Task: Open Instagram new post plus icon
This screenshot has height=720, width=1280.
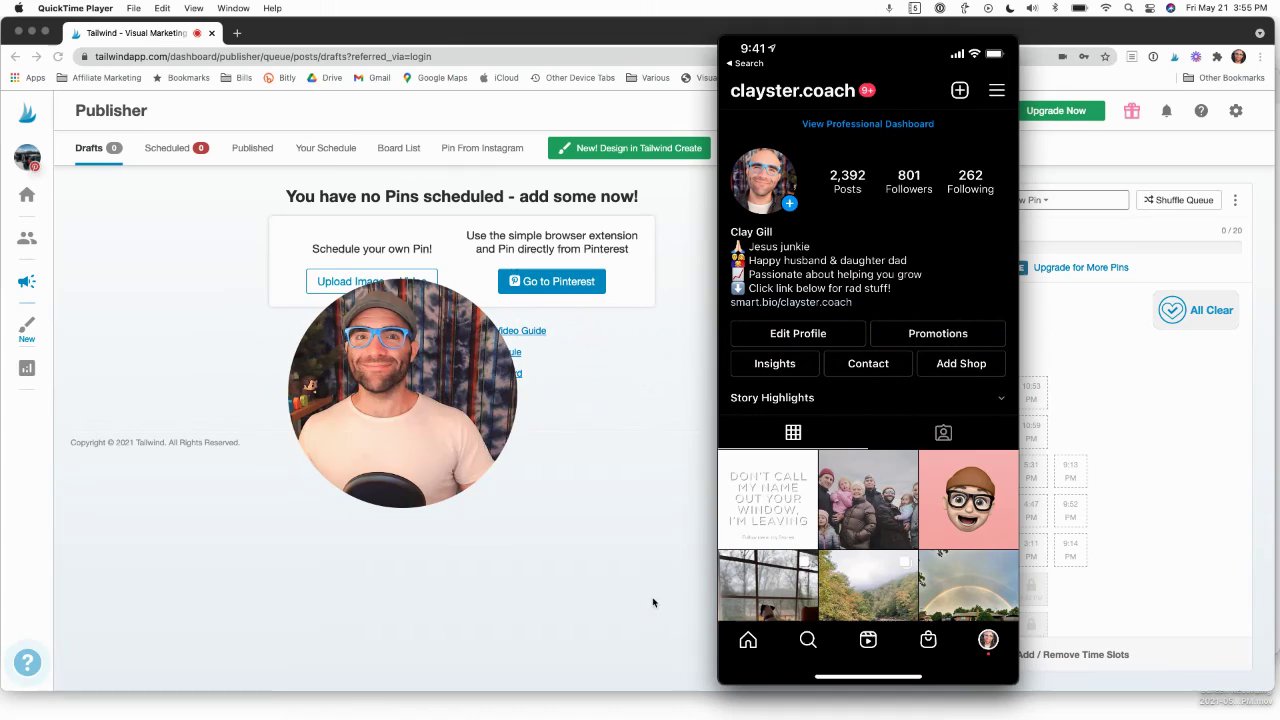Action: pyautogui.click(x=959, y=91)
